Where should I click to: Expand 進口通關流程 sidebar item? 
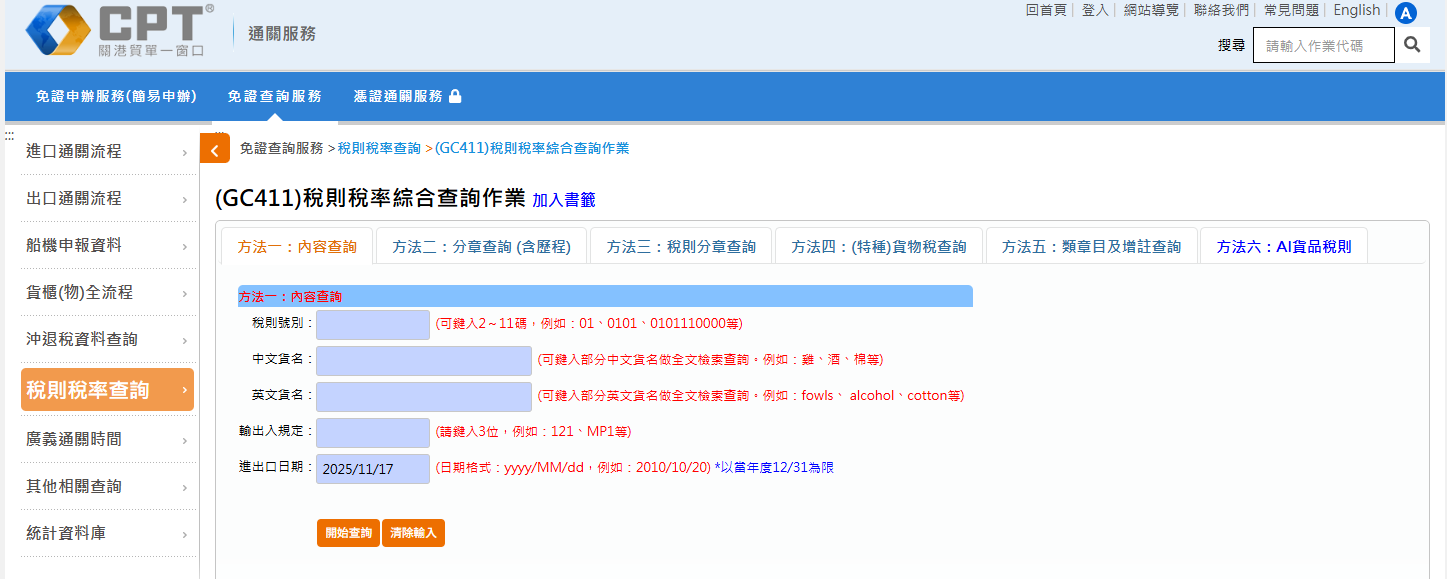106,152
